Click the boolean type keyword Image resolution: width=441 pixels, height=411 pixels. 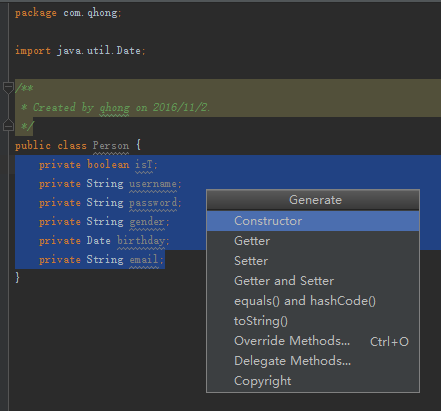coord(108,164)
